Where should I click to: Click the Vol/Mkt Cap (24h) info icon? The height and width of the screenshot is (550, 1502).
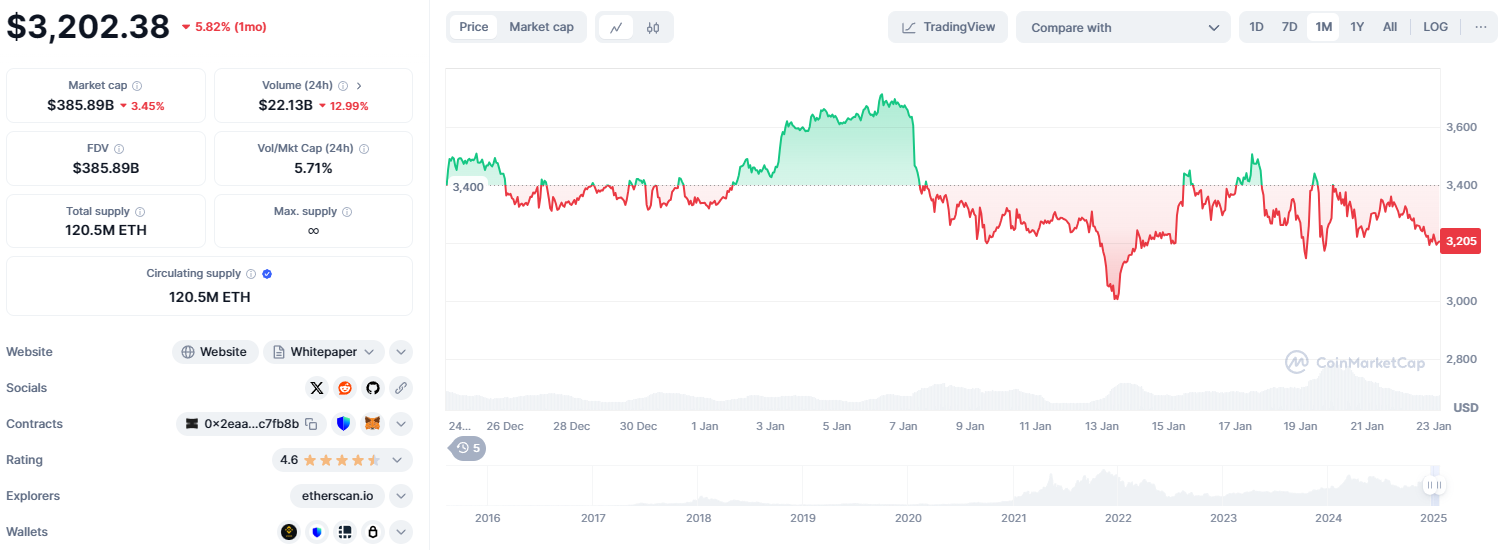point(364,148)
